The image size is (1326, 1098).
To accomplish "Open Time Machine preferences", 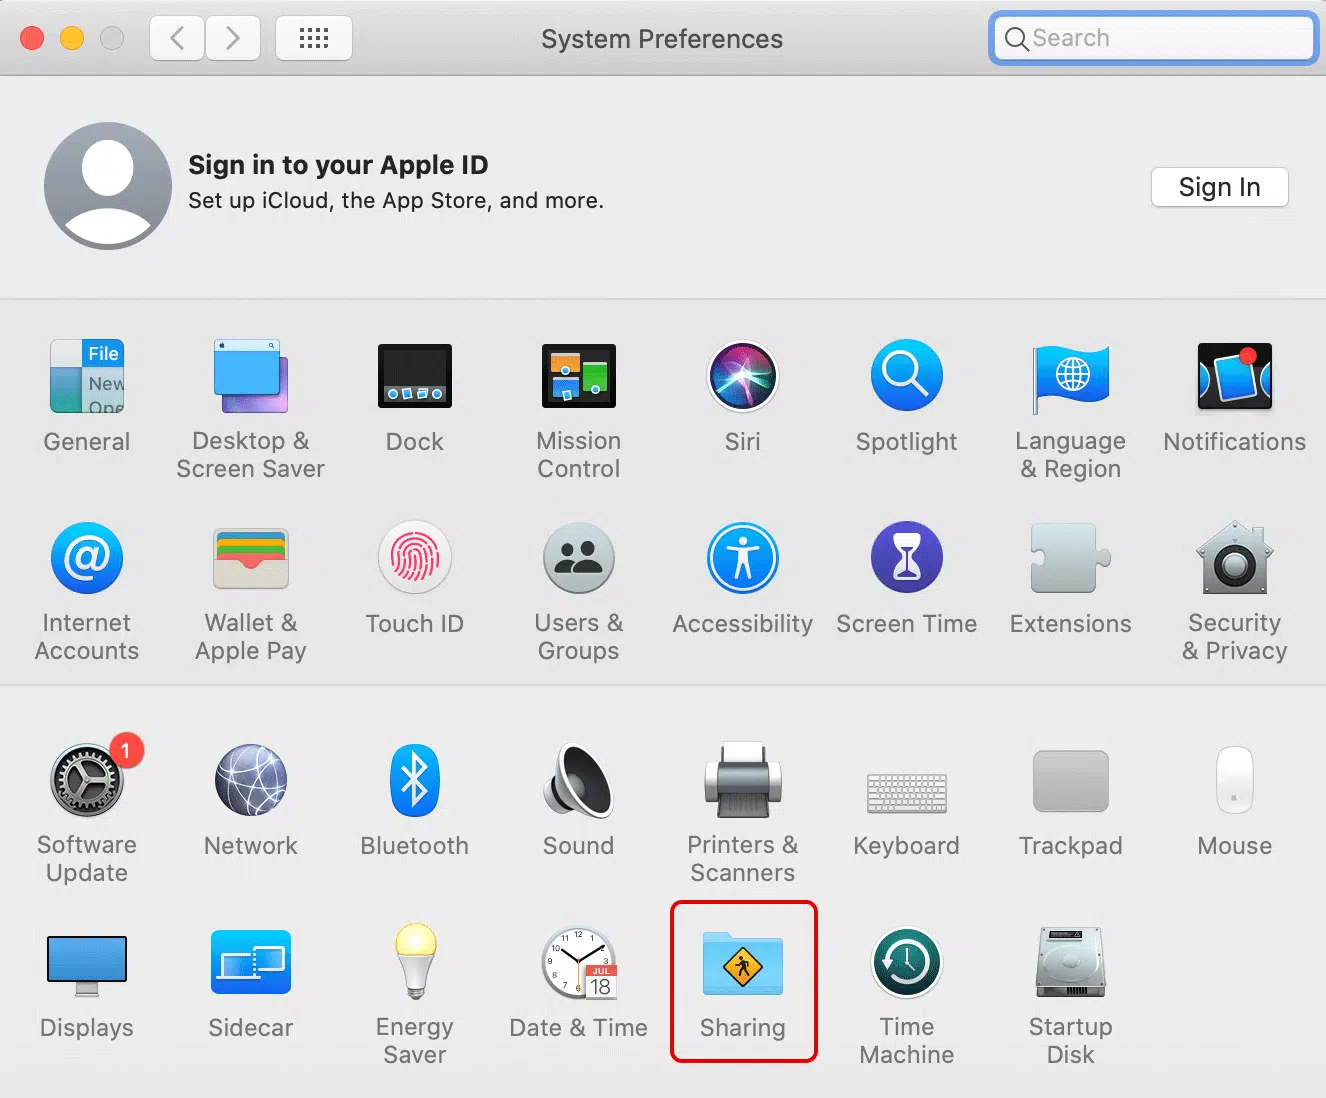I will point(907,962).
